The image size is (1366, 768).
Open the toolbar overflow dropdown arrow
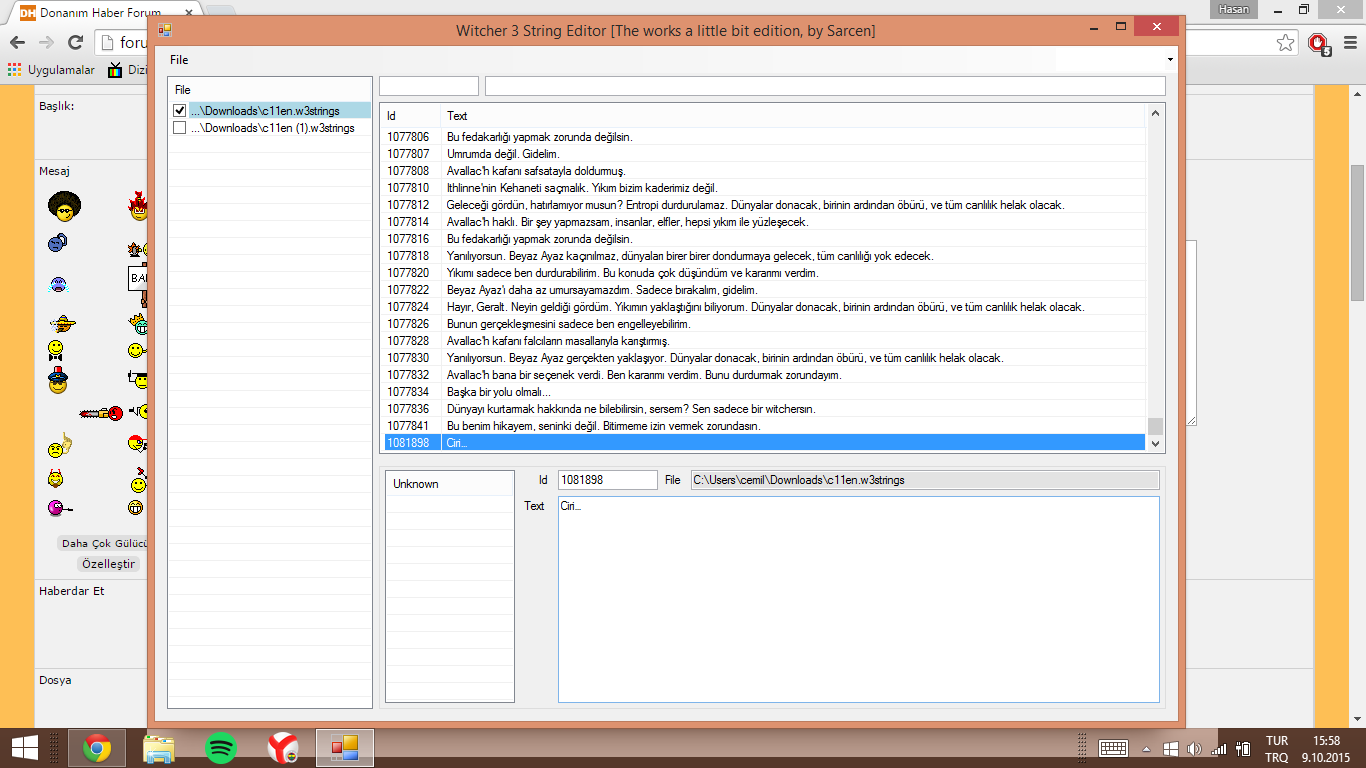tap(1170, 60)
